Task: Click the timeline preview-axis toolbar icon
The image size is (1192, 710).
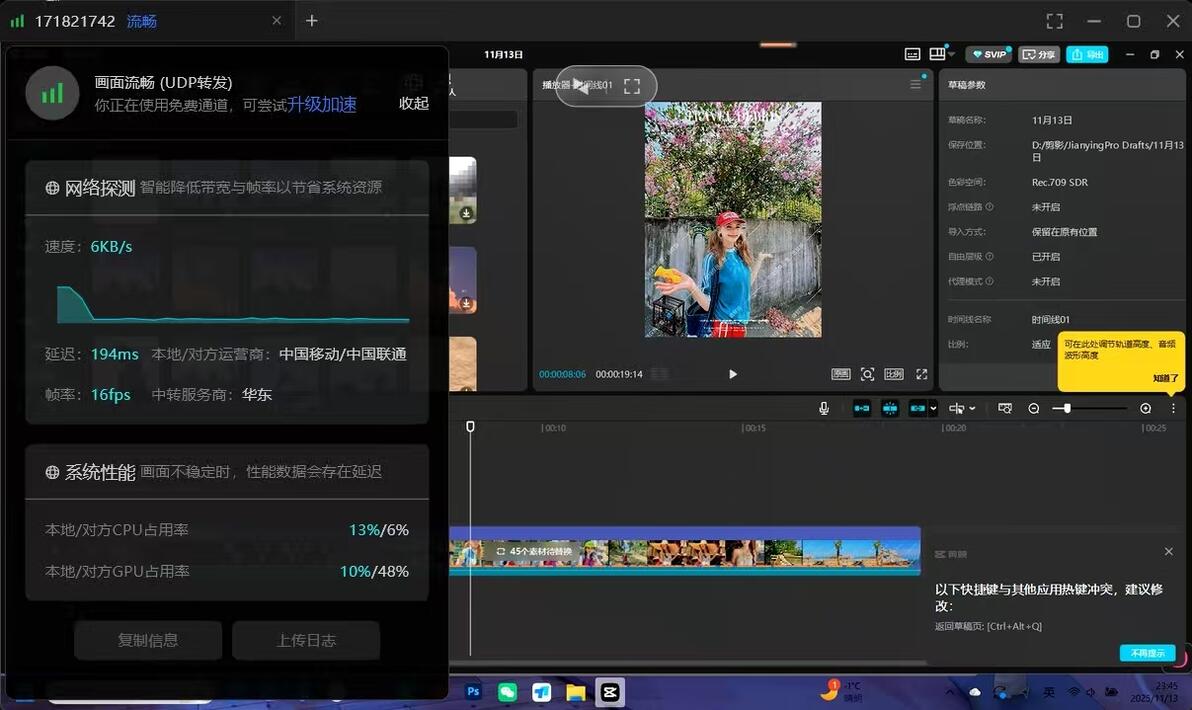Action: (1005, 408)
